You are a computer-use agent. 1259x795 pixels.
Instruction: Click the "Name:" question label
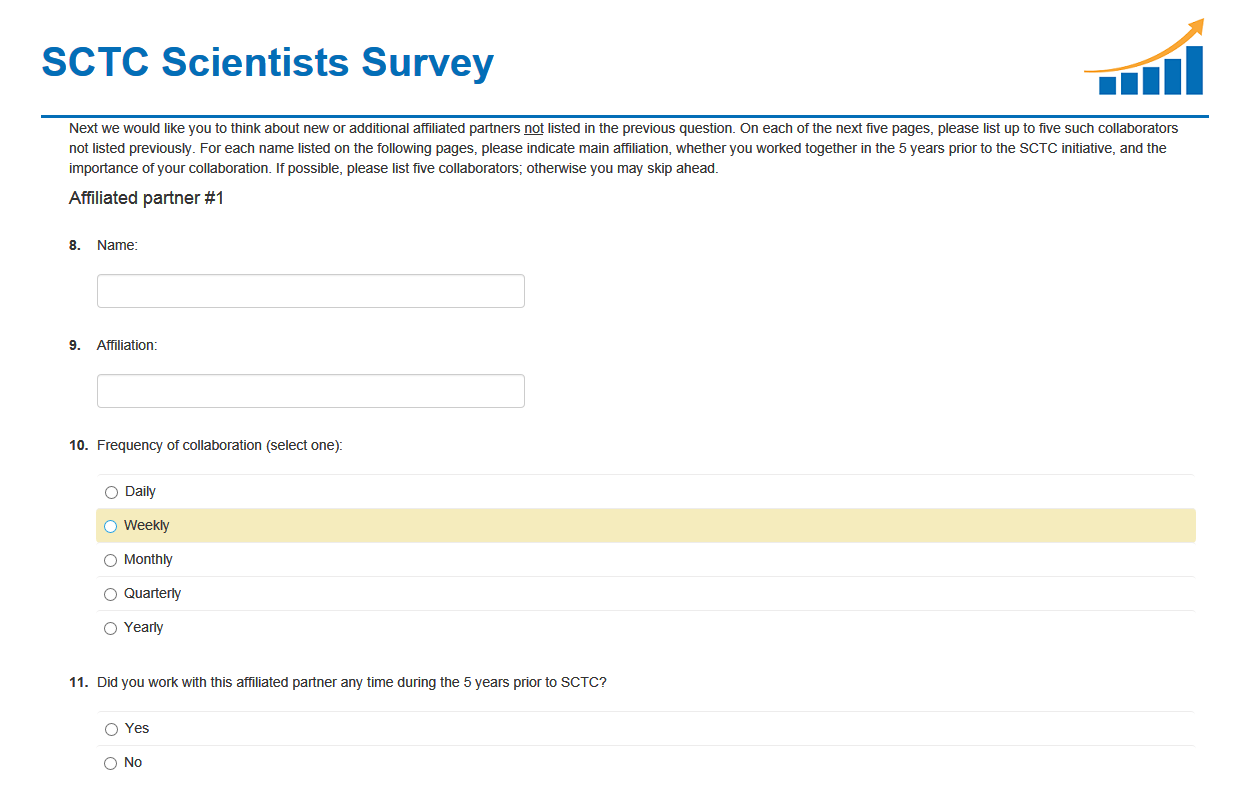117,245
